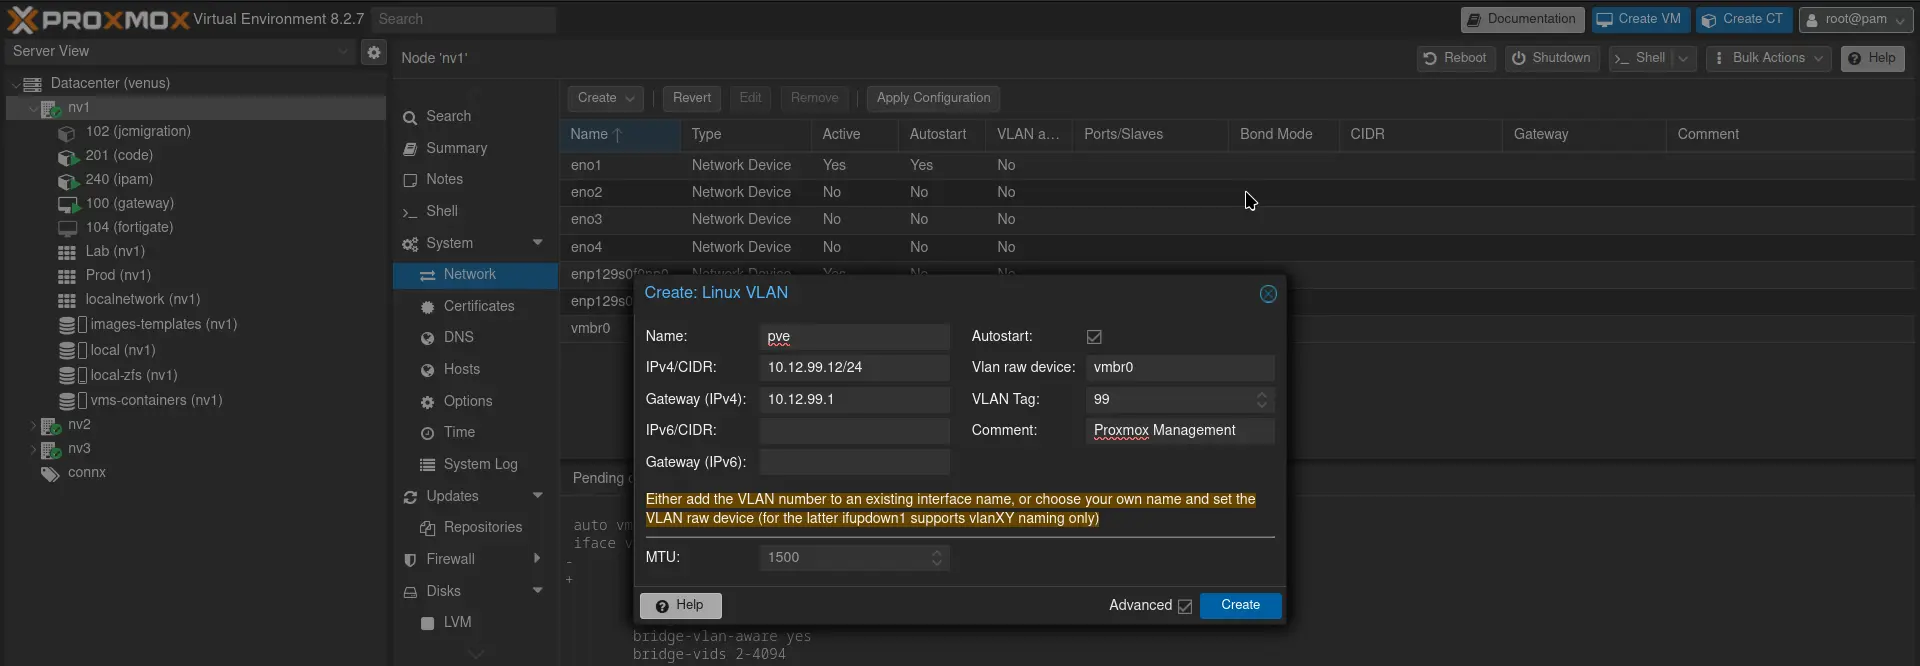Expand the Firewall menu section
The image size is (1920, 666).
pyautogui.click(x=538, y=559)
